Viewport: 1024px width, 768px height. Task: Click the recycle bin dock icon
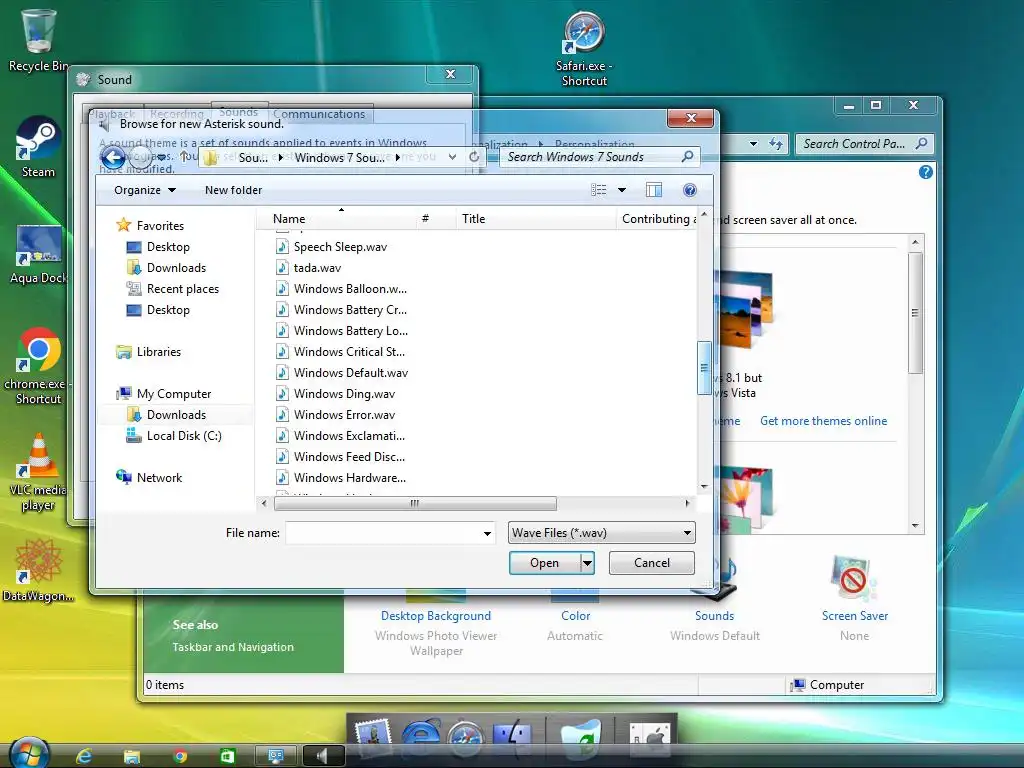click(580, 738)
